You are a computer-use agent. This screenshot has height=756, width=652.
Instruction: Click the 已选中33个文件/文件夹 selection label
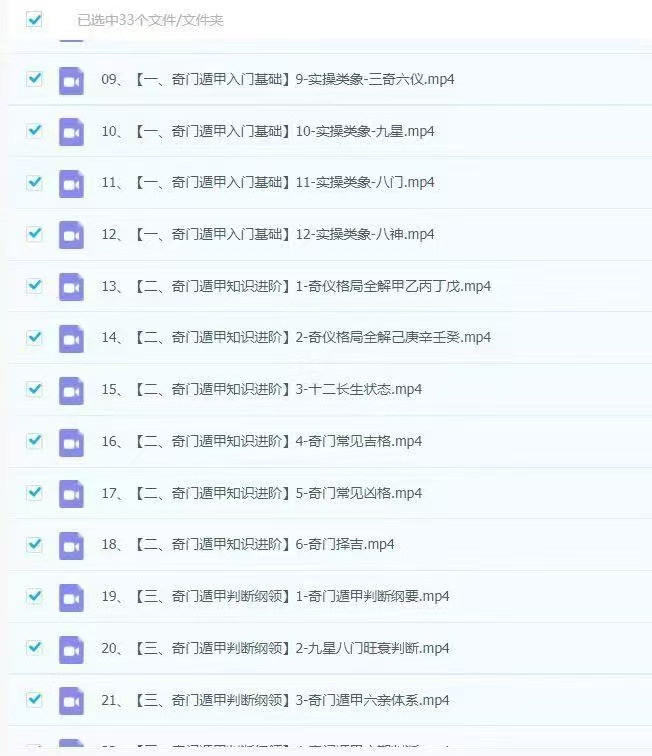click(x=150, y=20)
